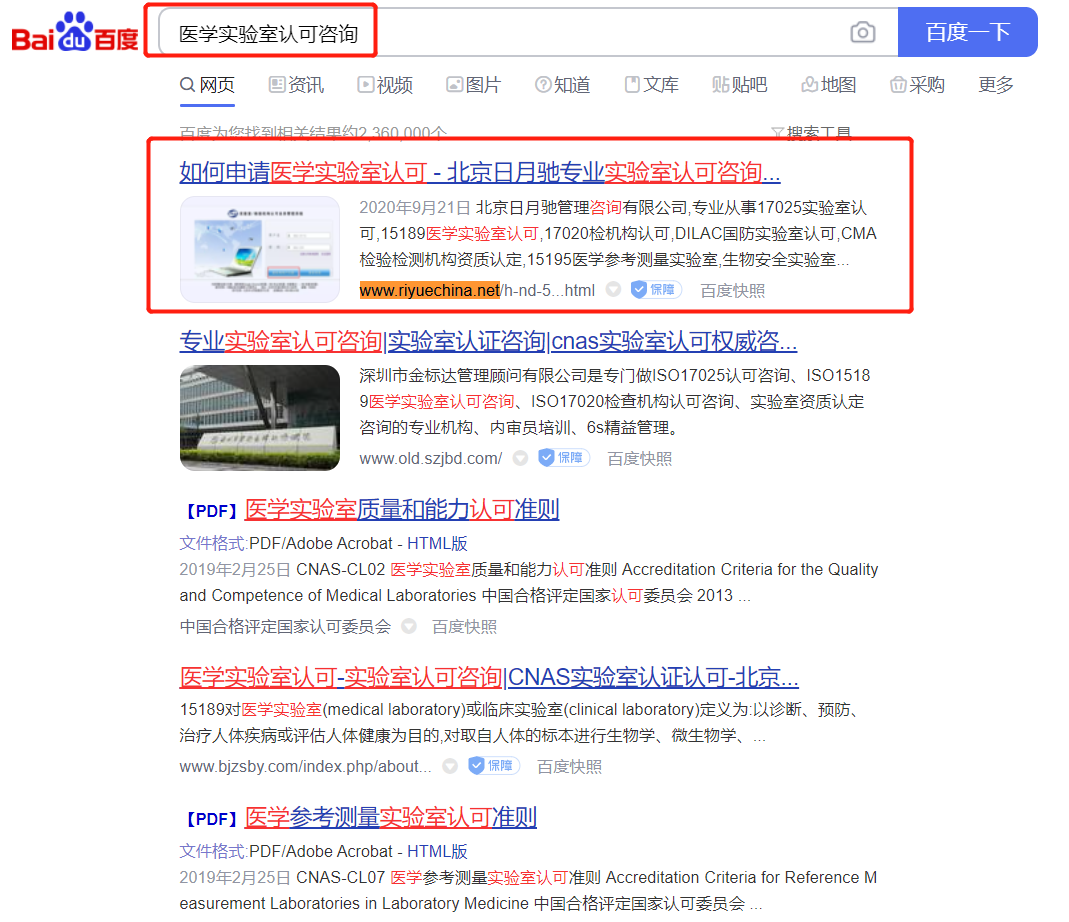The height and width of the screenshot is (922, 1069).
Task: Open the www.bjzsby.com URL link
Action: (305, 767)
